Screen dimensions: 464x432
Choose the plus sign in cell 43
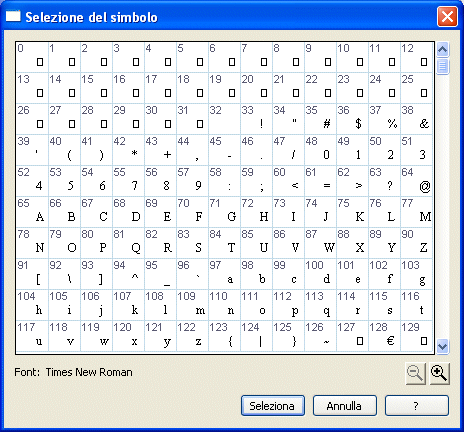pos(160,150)
